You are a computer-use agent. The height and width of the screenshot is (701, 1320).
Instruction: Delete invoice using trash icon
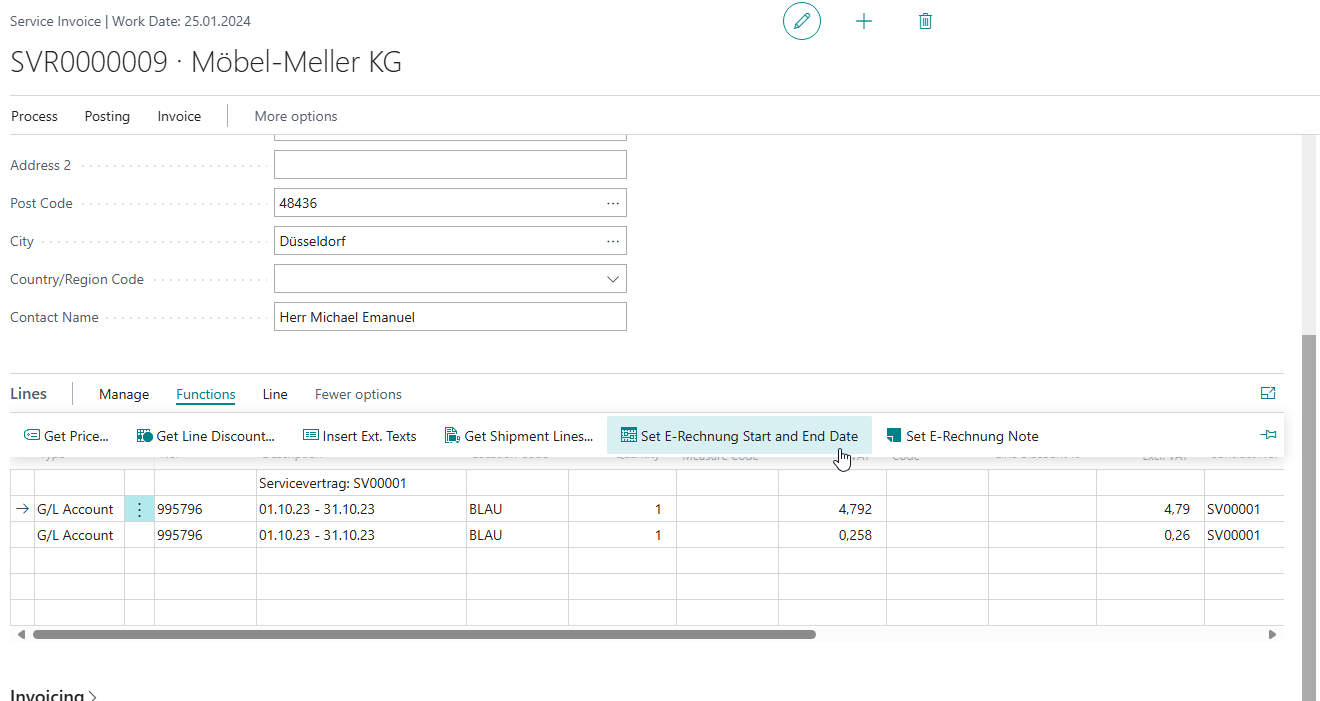click(925, 21)
